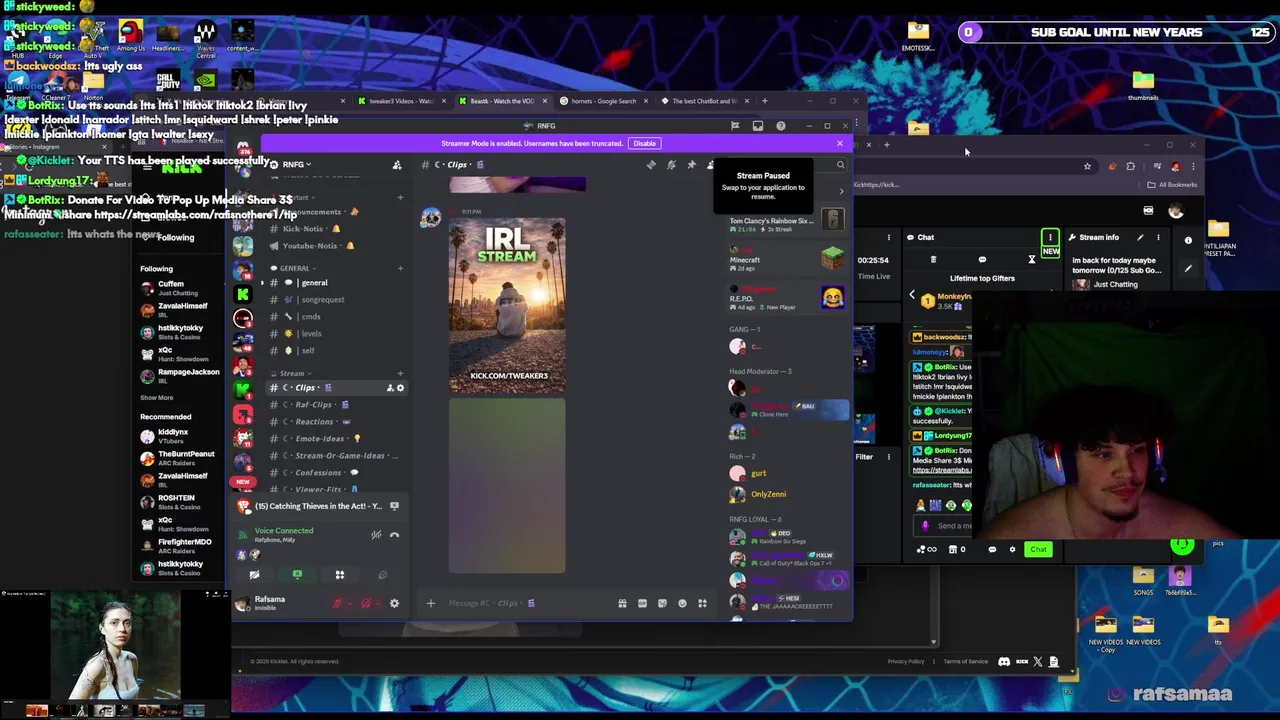Show pinned messages in Clips channel
Image resolution: width=1280 pixels, height=720 pixels.
(x=691, y=165)
